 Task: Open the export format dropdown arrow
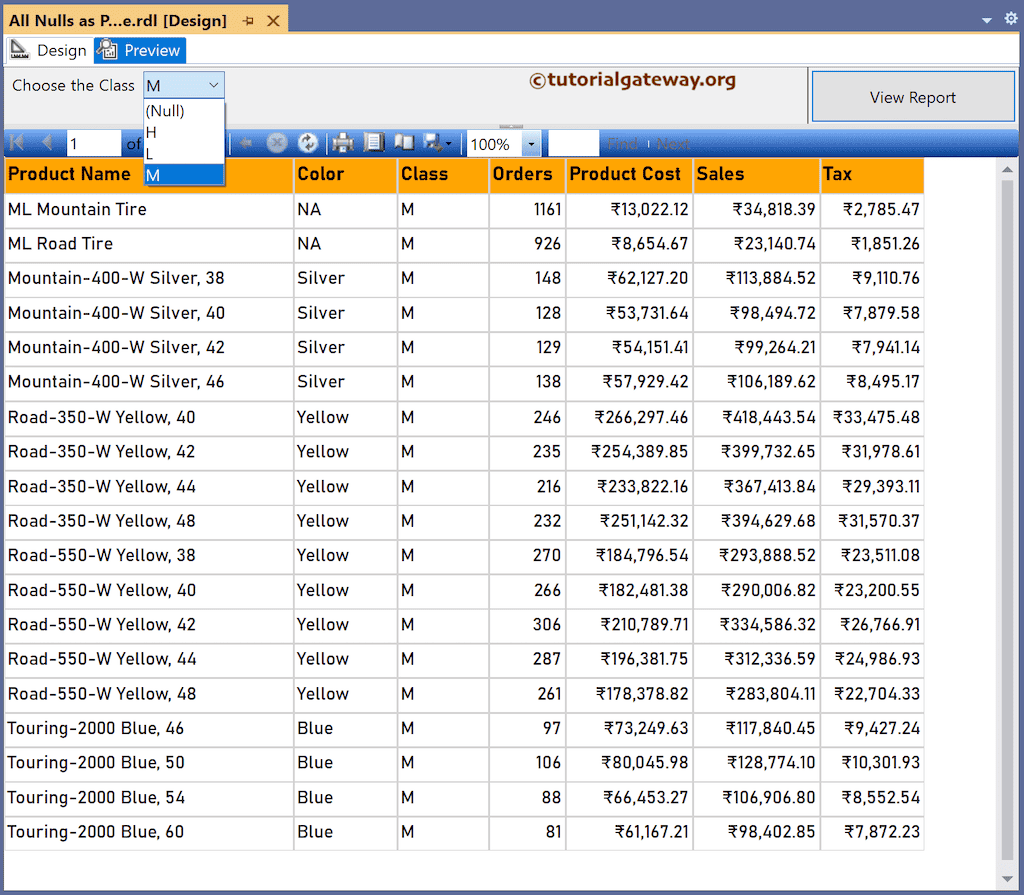point(447,142)
